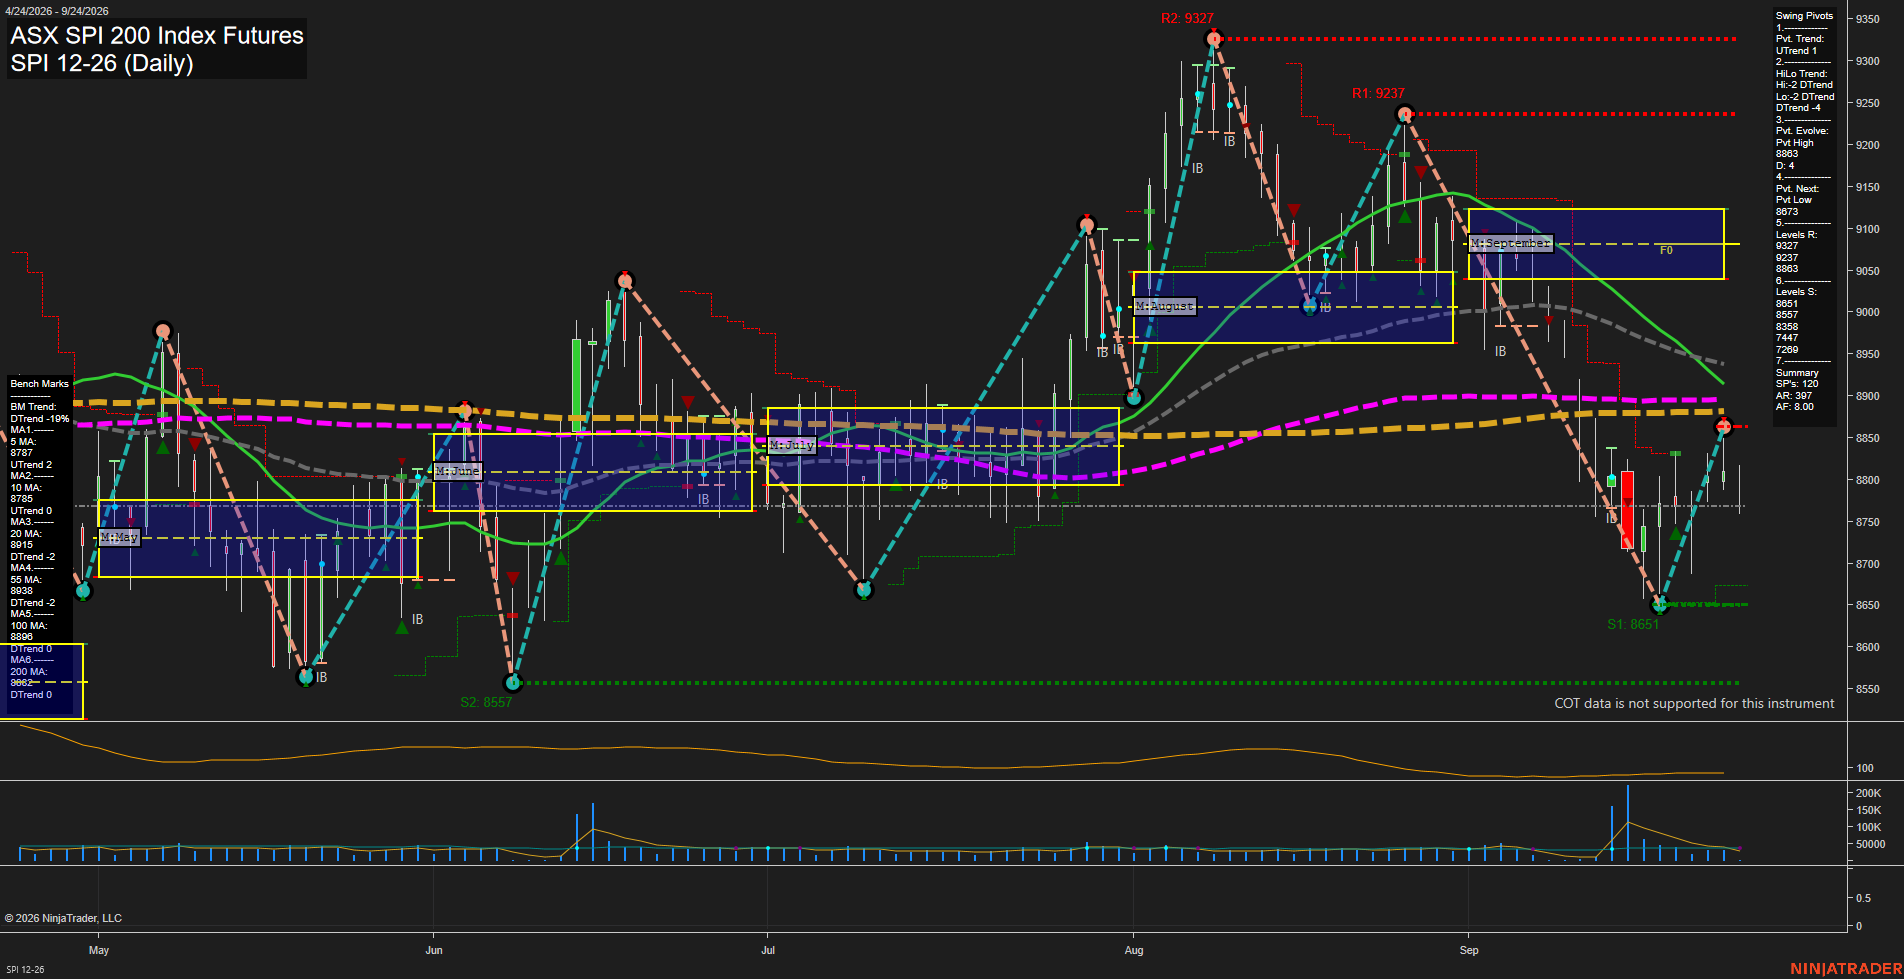Click the 9000 price axis label
The image size is (1904, 979).
click(x=1867, y=312)
